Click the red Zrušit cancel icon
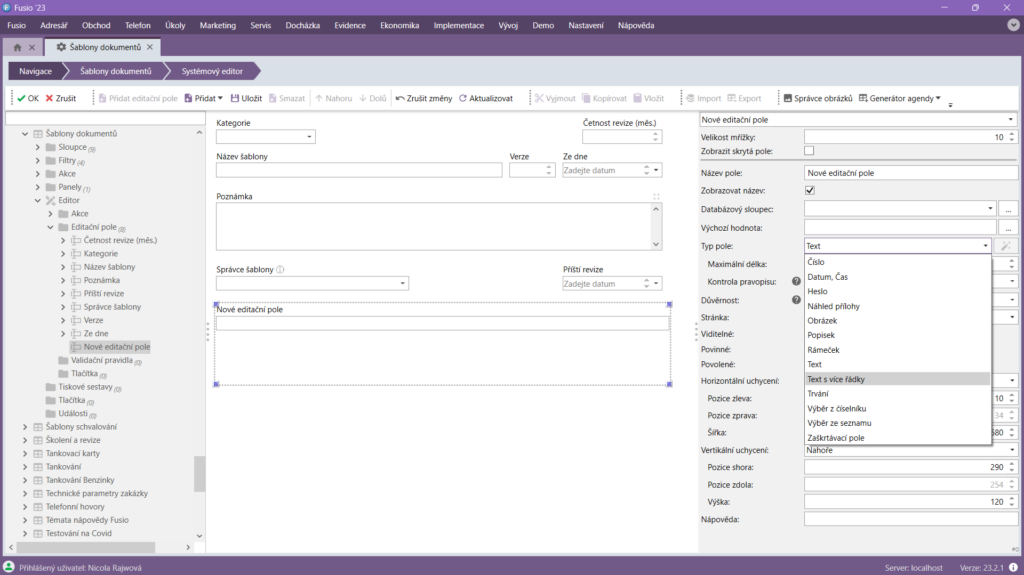1024x575 pixels. (49, 99)
